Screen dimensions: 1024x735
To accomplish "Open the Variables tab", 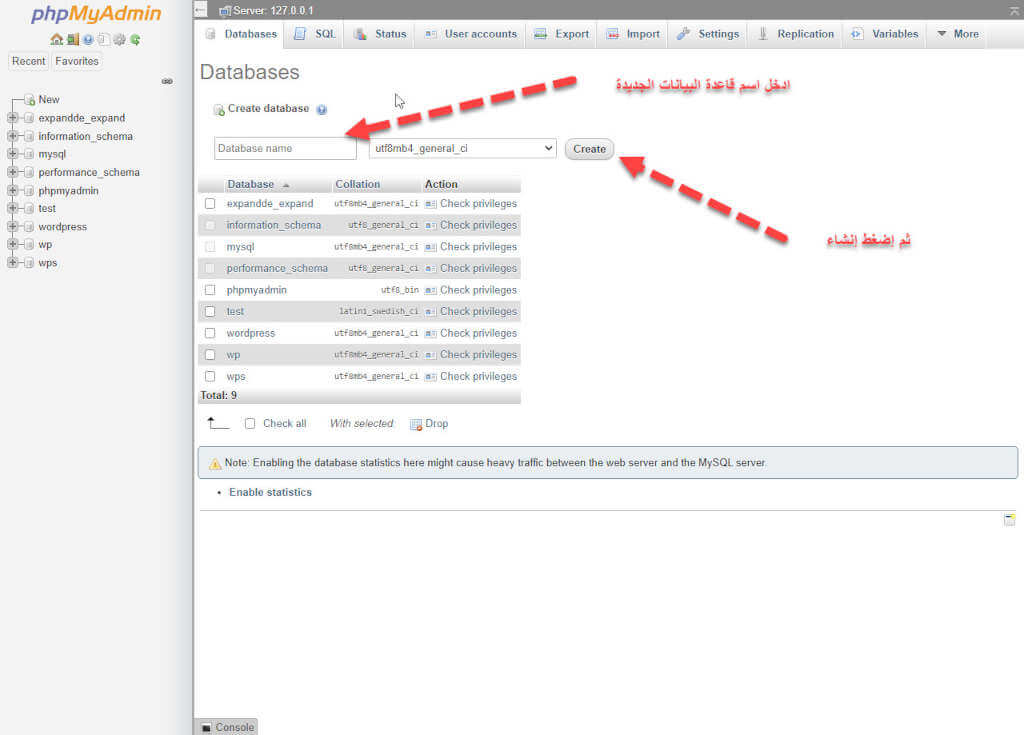I will tap(885, 34).
